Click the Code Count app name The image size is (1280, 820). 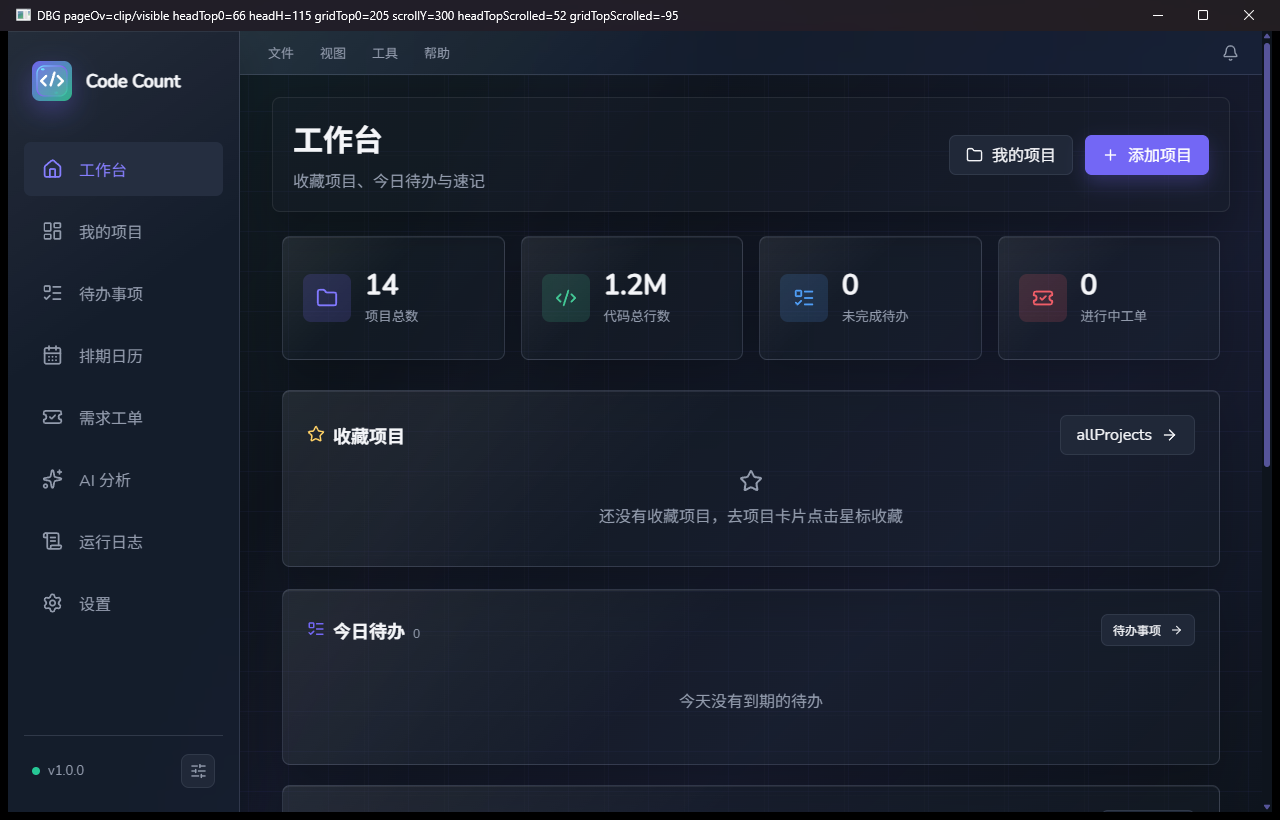click(133, 81)
